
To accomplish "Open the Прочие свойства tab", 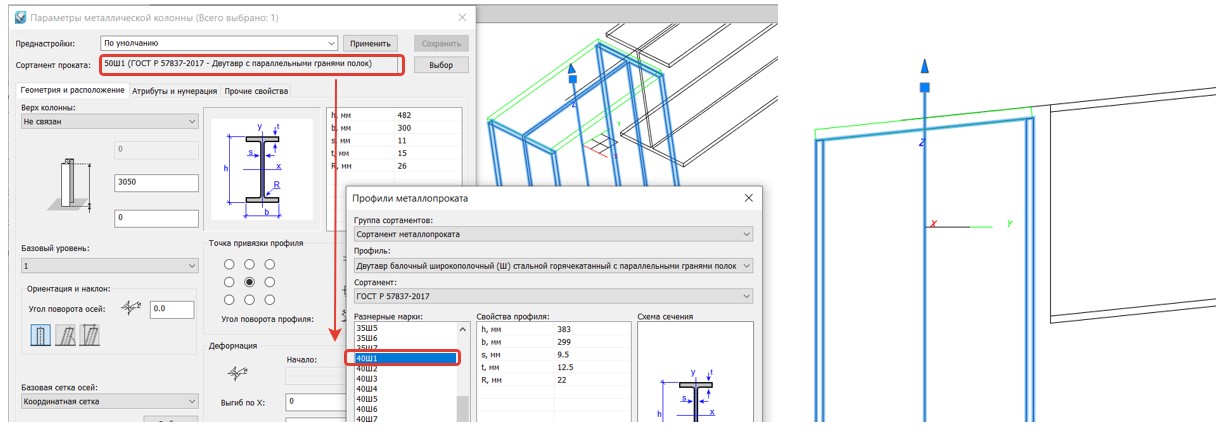I will click(256, 91).
